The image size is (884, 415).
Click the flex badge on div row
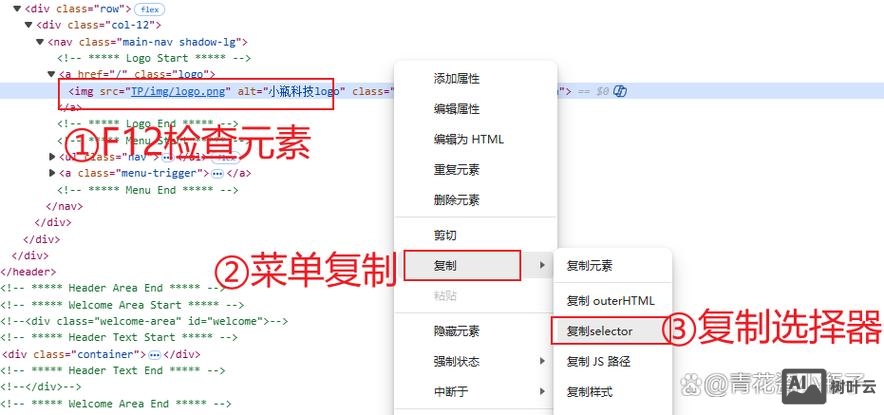pos(149,10)
